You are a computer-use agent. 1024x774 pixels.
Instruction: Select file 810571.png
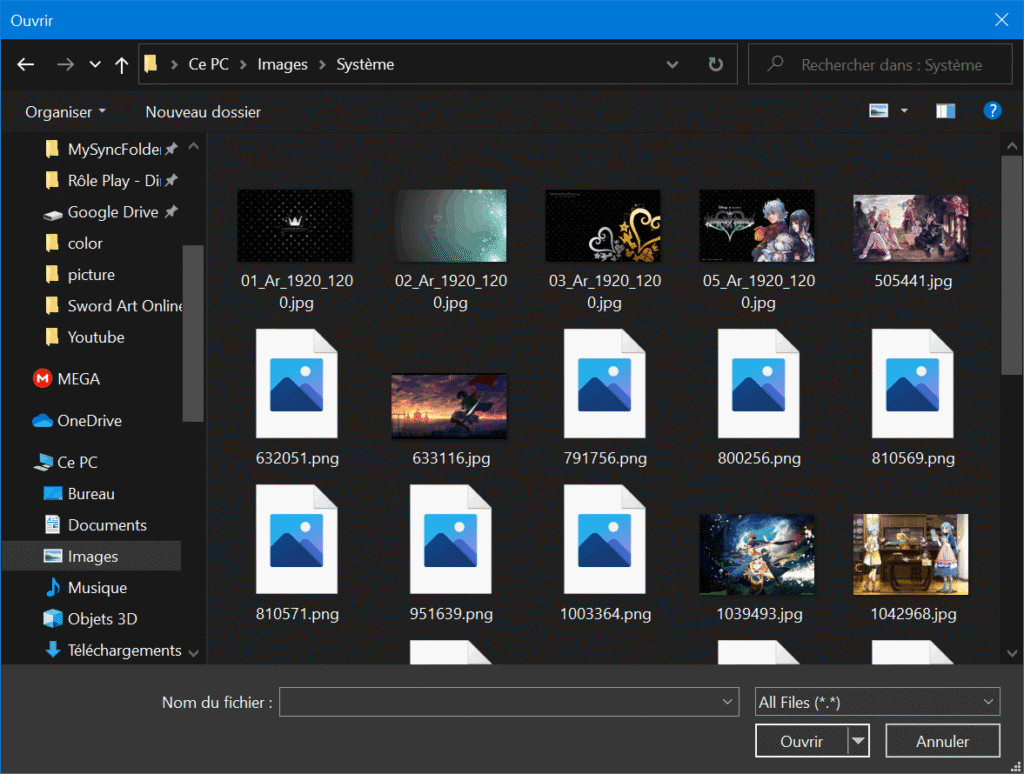click(x=296, y=553)
